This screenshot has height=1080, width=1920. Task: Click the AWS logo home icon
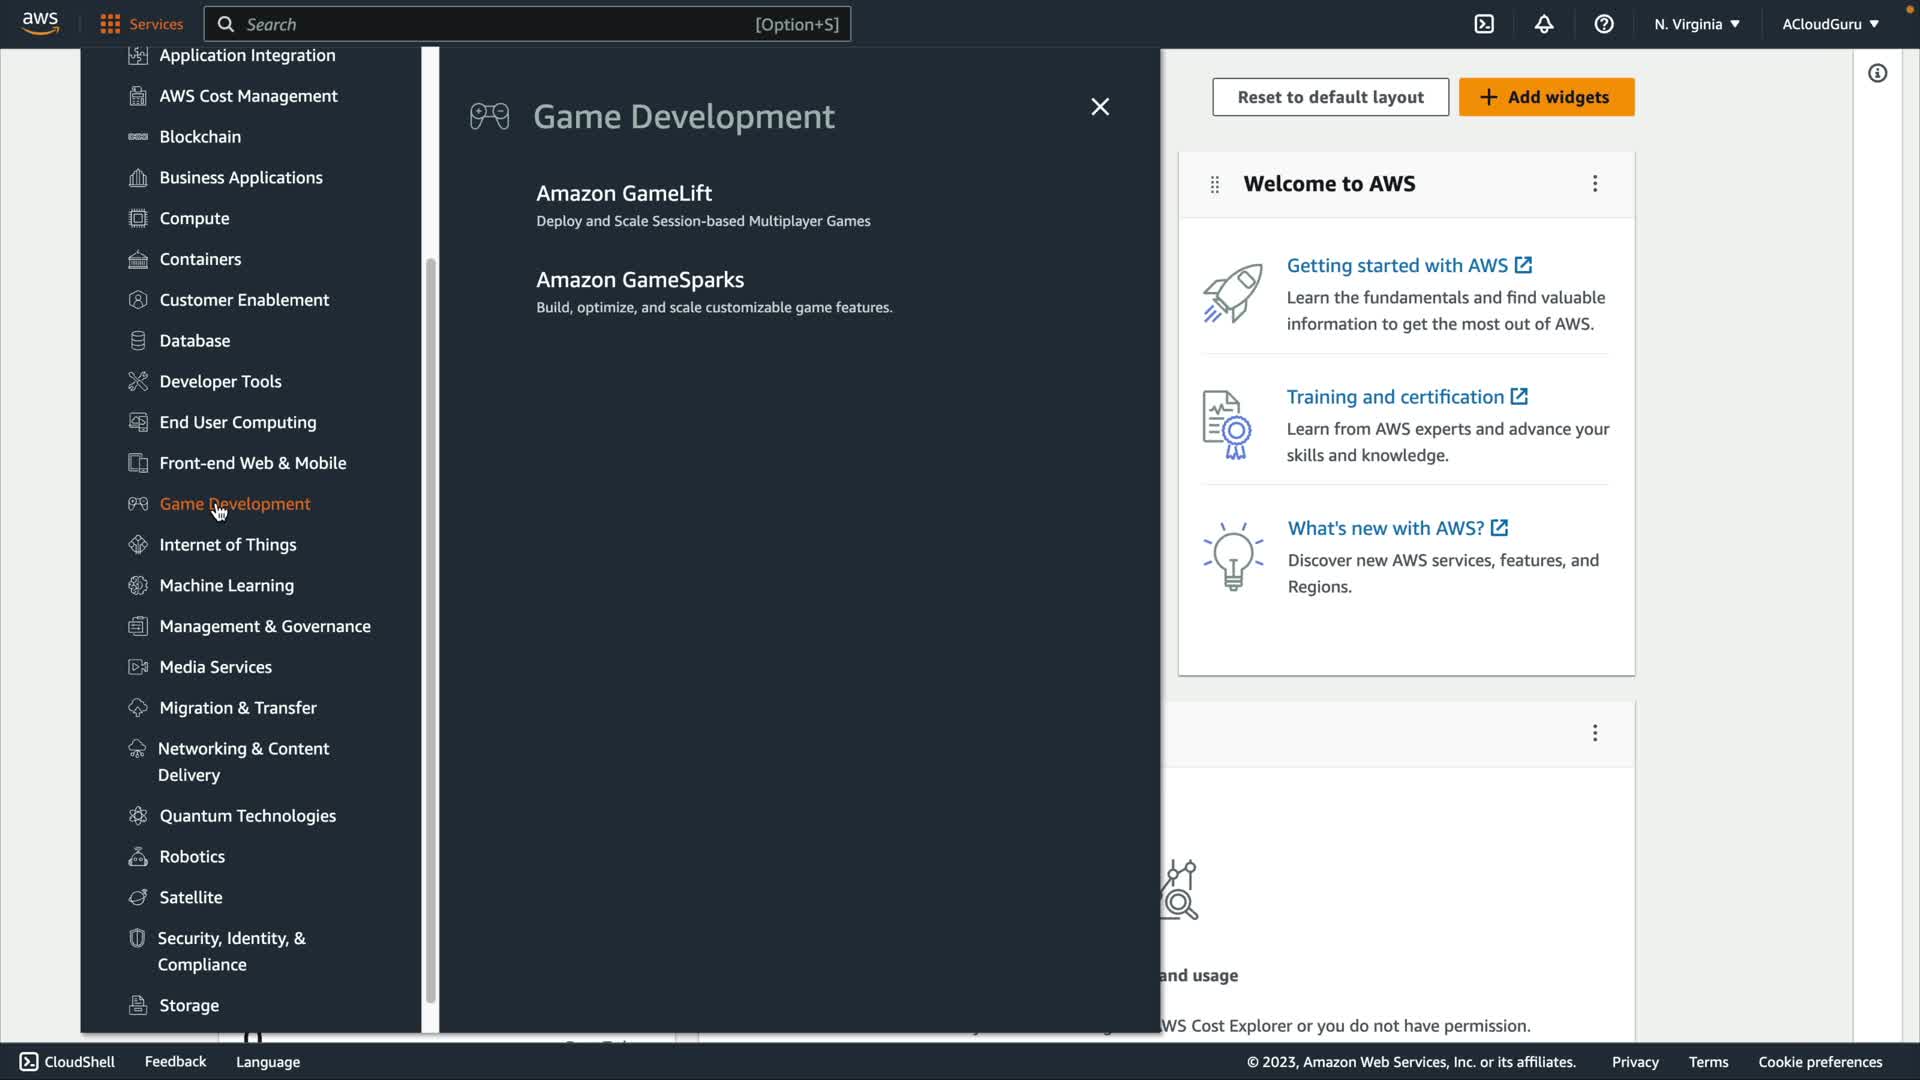pos(40,24)
